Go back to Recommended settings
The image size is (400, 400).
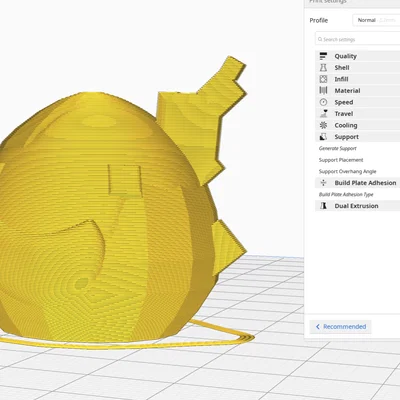pos(340,327)
